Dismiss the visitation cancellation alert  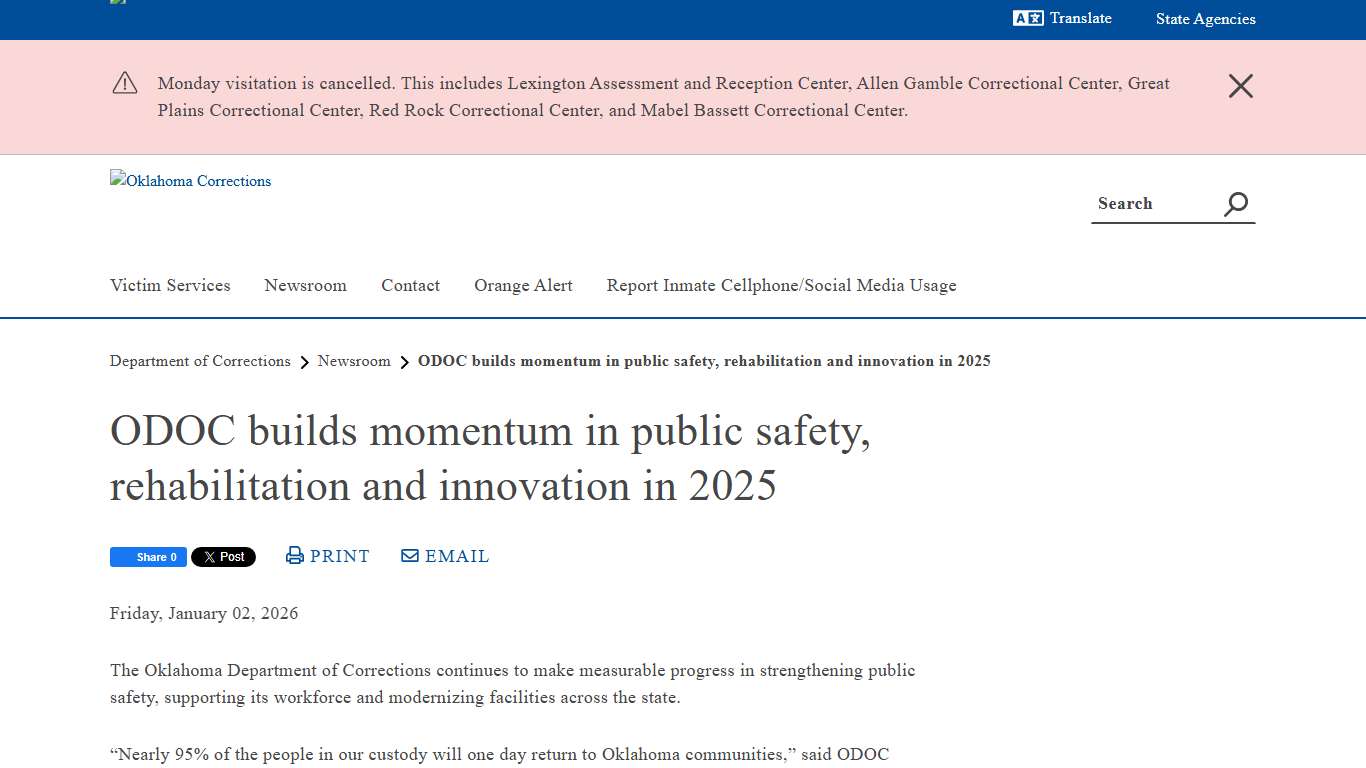[1240, 86]
